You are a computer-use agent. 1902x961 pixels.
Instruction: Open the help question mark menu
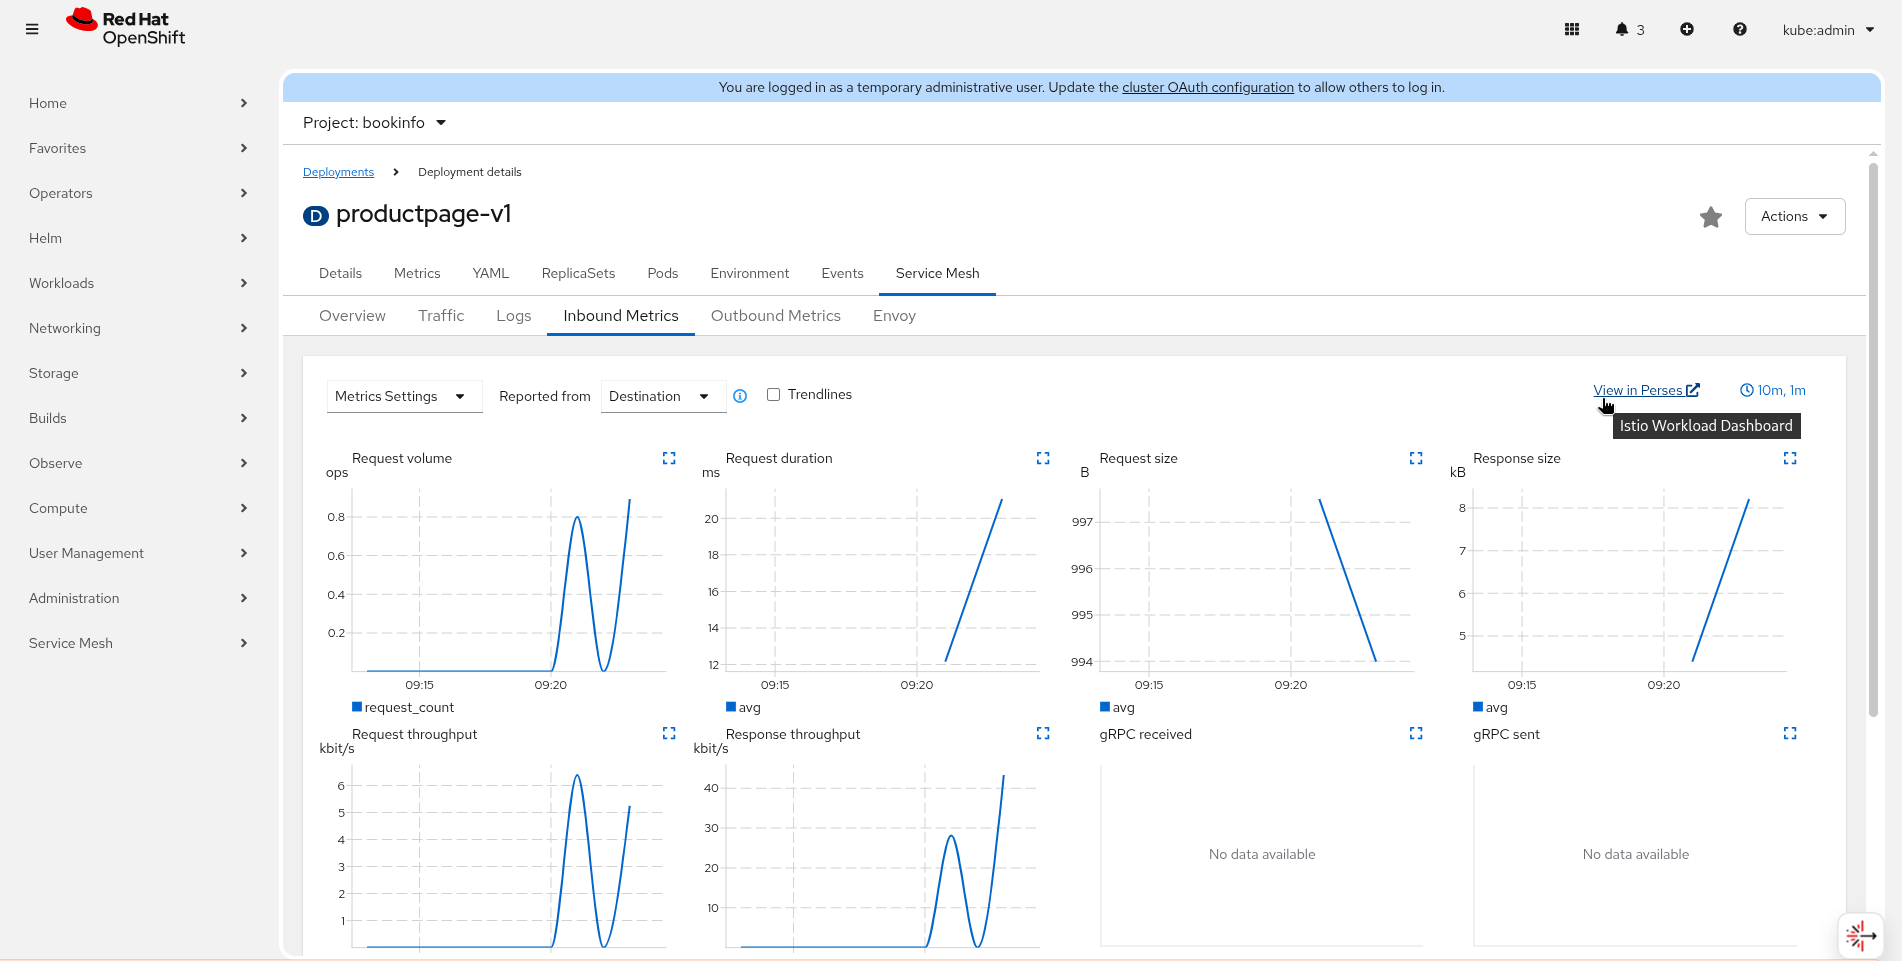click(1740, 30)
